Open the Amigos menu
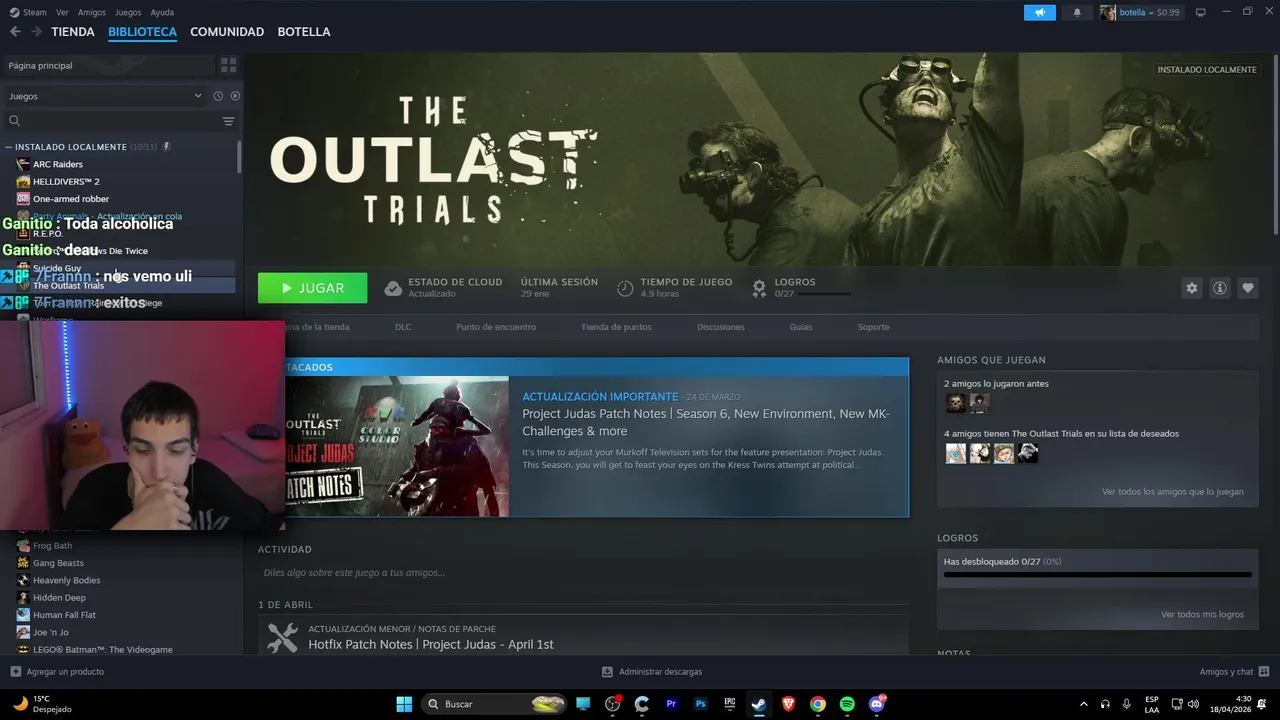The width and height of the screenshot is (1280, 720). click(x=92, y=12)
